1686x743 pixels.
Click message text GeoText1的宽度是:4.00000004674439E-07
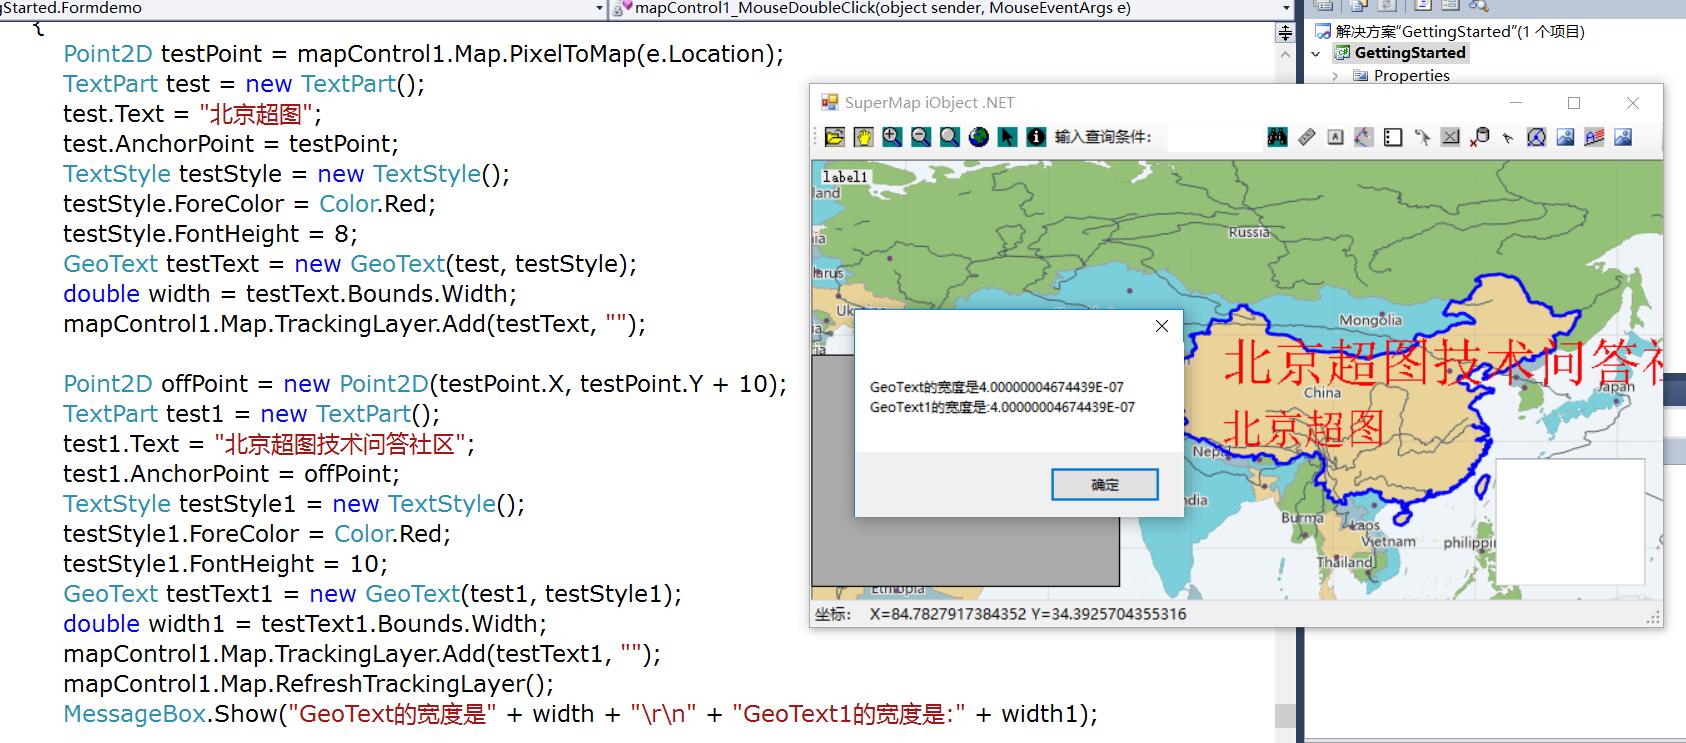(1002, 407)
